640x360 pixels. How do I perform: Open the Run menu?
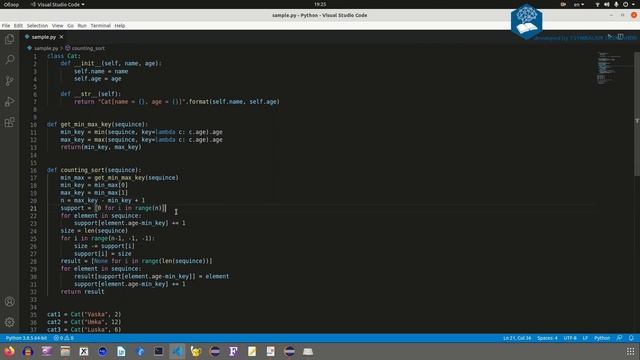tap(82, 25)
